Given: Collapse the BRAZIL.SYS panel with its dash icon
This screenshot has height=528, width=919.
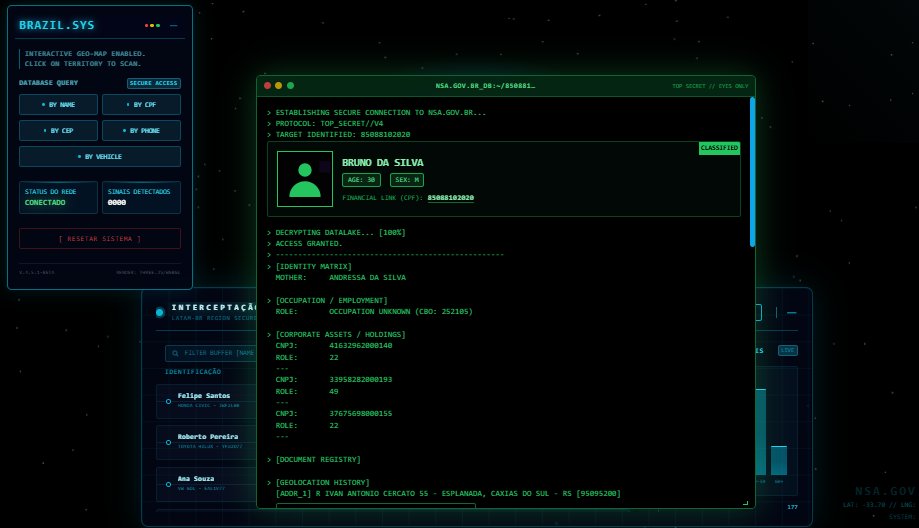Looking at the screenshot, I should click(173, 26).
